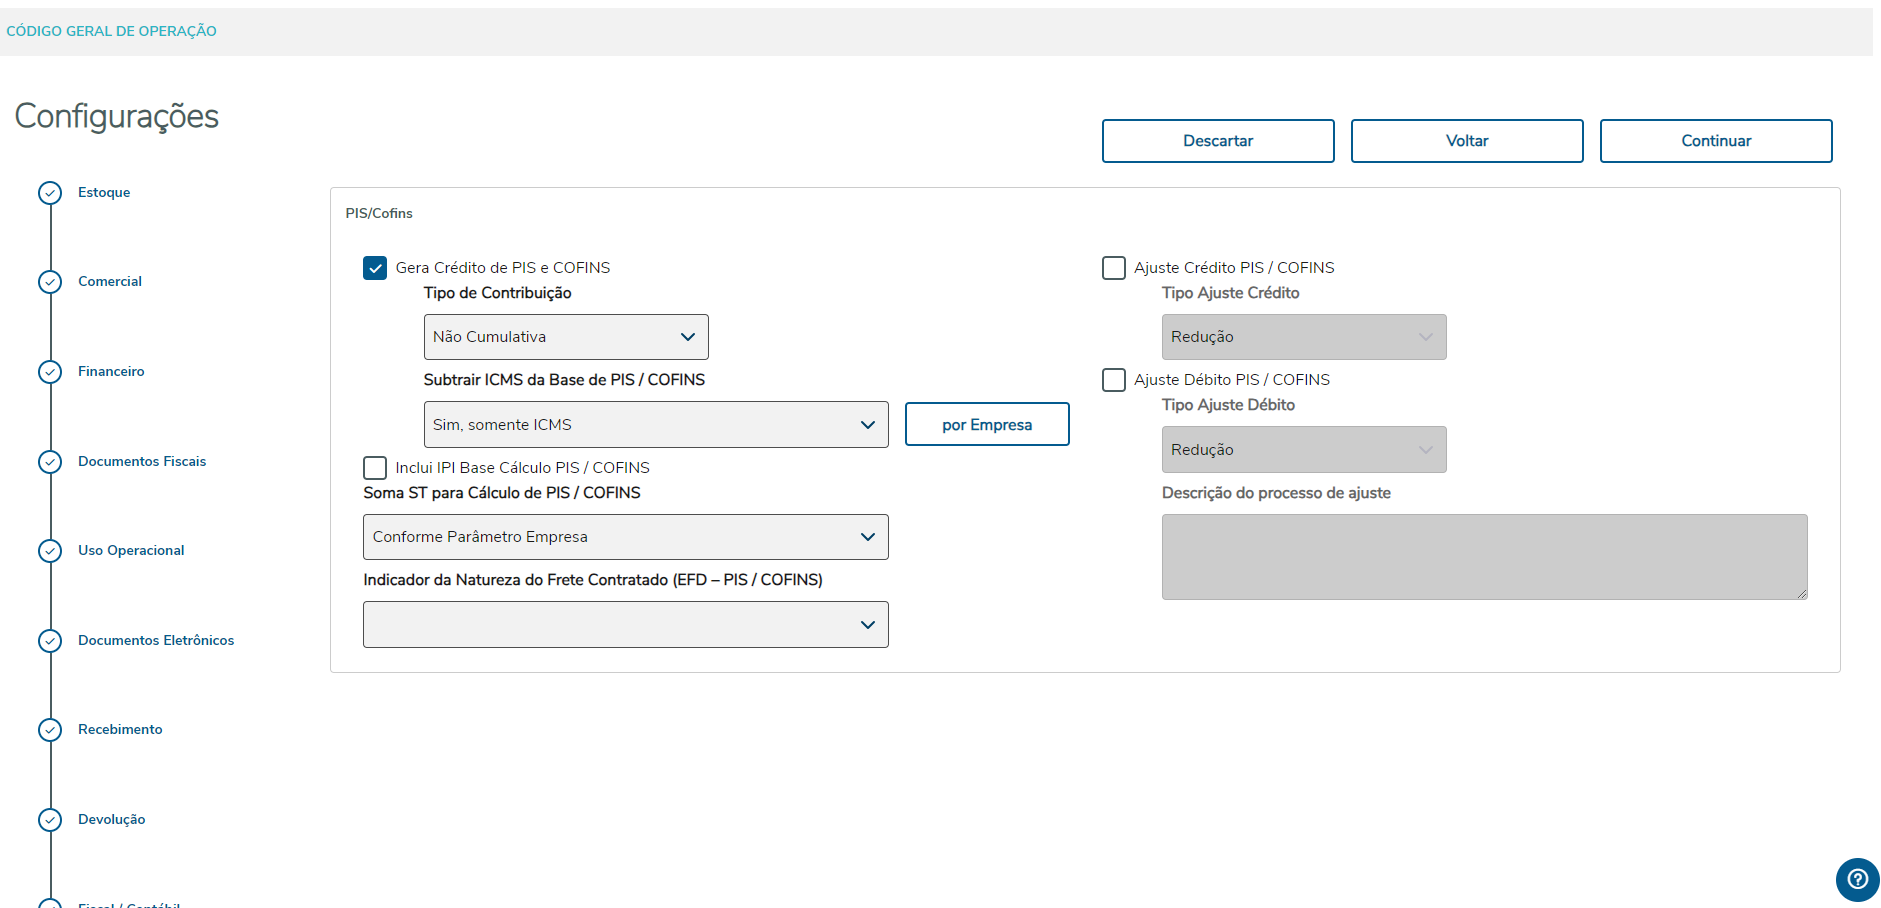The width and height of the screenshot is (1881, 908).
Task: Open the Código Geral de Operação breadcrumb
Action: (111, 31)
